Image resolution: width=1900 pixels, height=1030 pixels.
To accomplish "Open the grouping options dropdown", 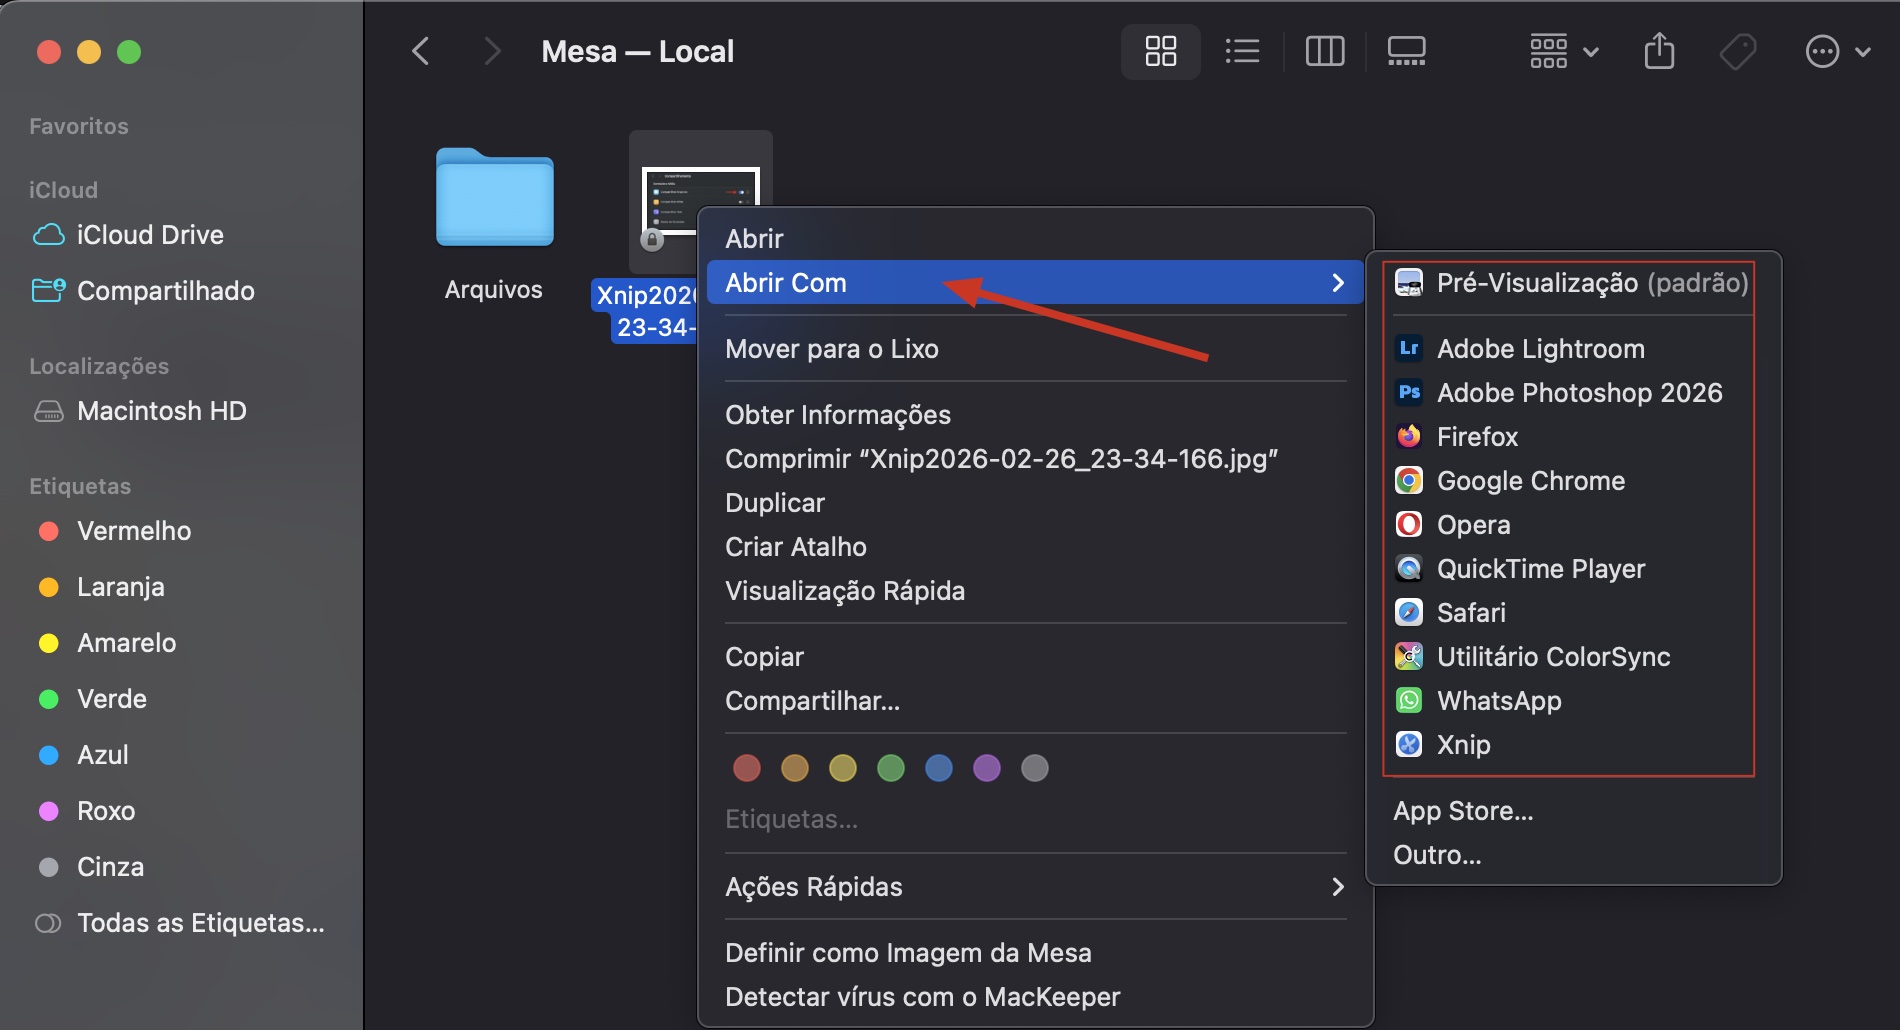I will [1561, 50].
